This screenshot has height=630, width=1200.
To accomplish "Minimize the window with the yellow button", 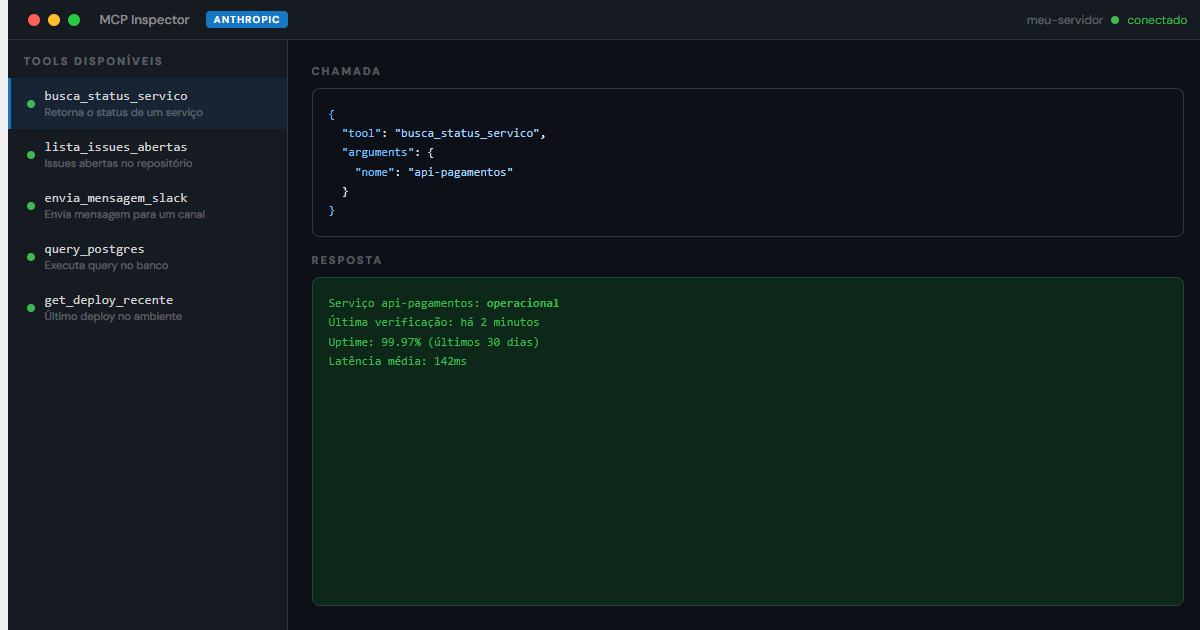I will (54, 20).
